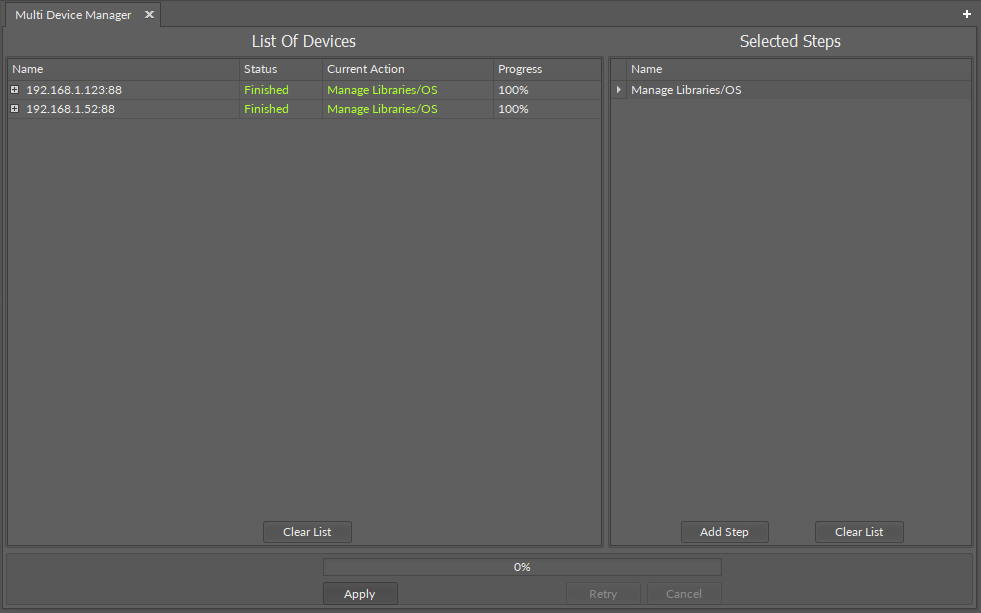981x613 pixels.
Task: Sort devices by the Progress column
Action: 520,68
